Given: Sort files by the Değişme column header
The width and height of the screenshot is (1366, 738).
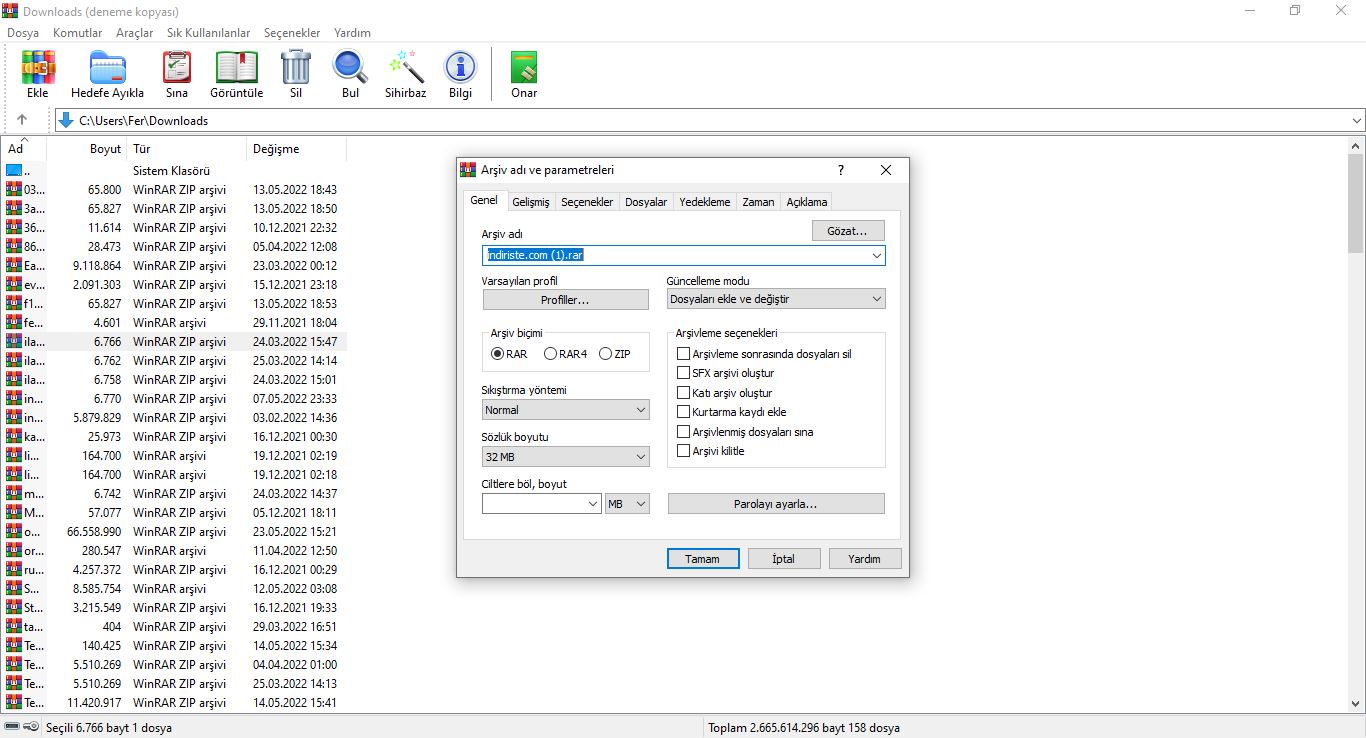Looking at the screenshot, I should point(296,149).
